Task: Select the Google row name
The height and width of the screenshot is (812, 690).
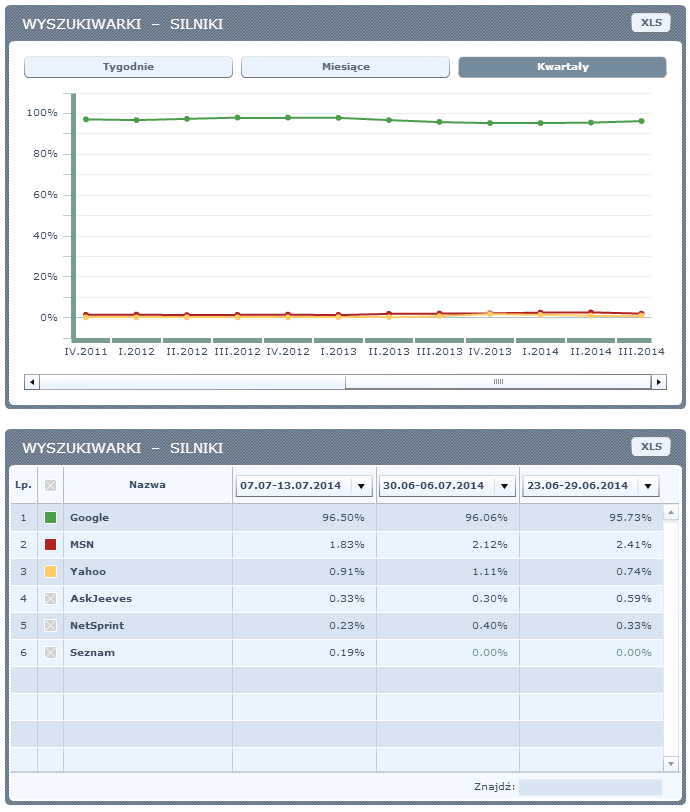Action: click(x=90, y=517)
